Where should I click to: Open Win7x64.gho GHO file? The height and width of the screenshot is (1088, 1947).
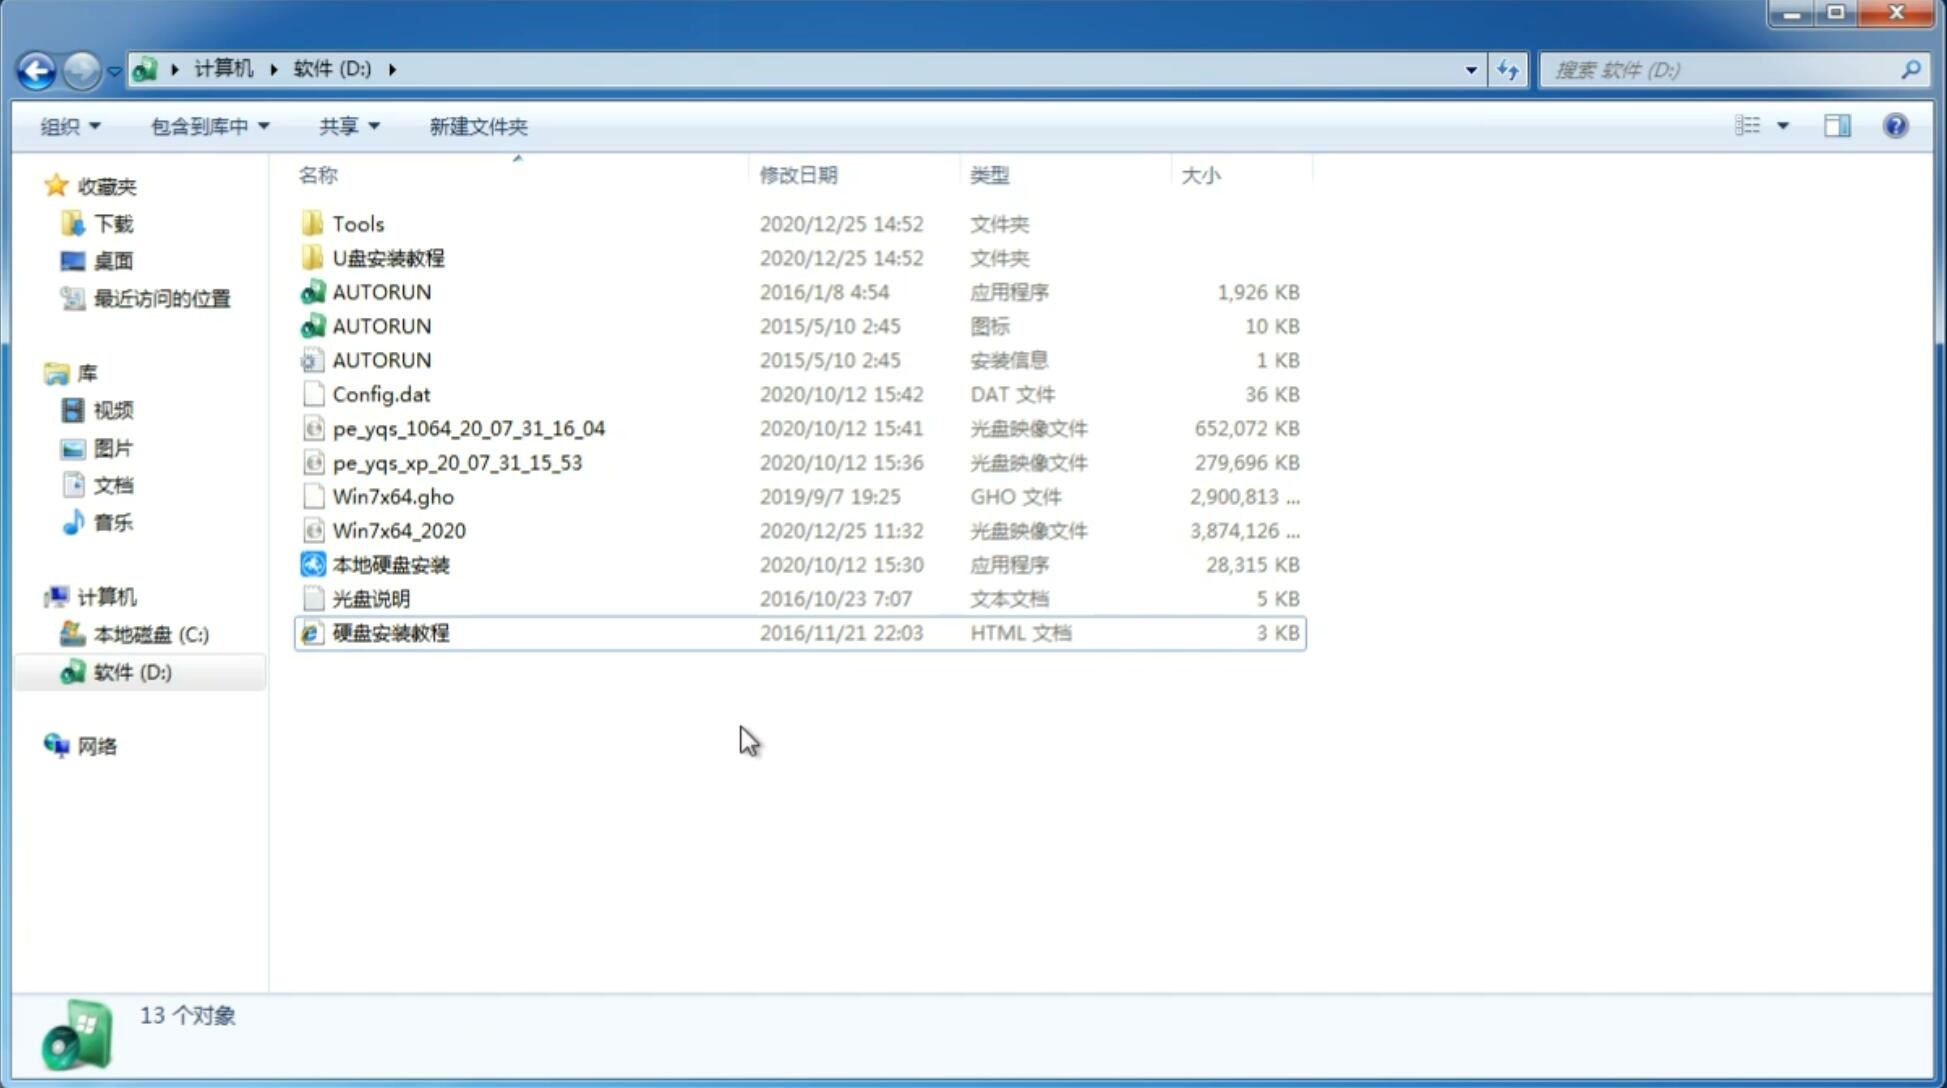pyautogui.click(x=393, y=496)
